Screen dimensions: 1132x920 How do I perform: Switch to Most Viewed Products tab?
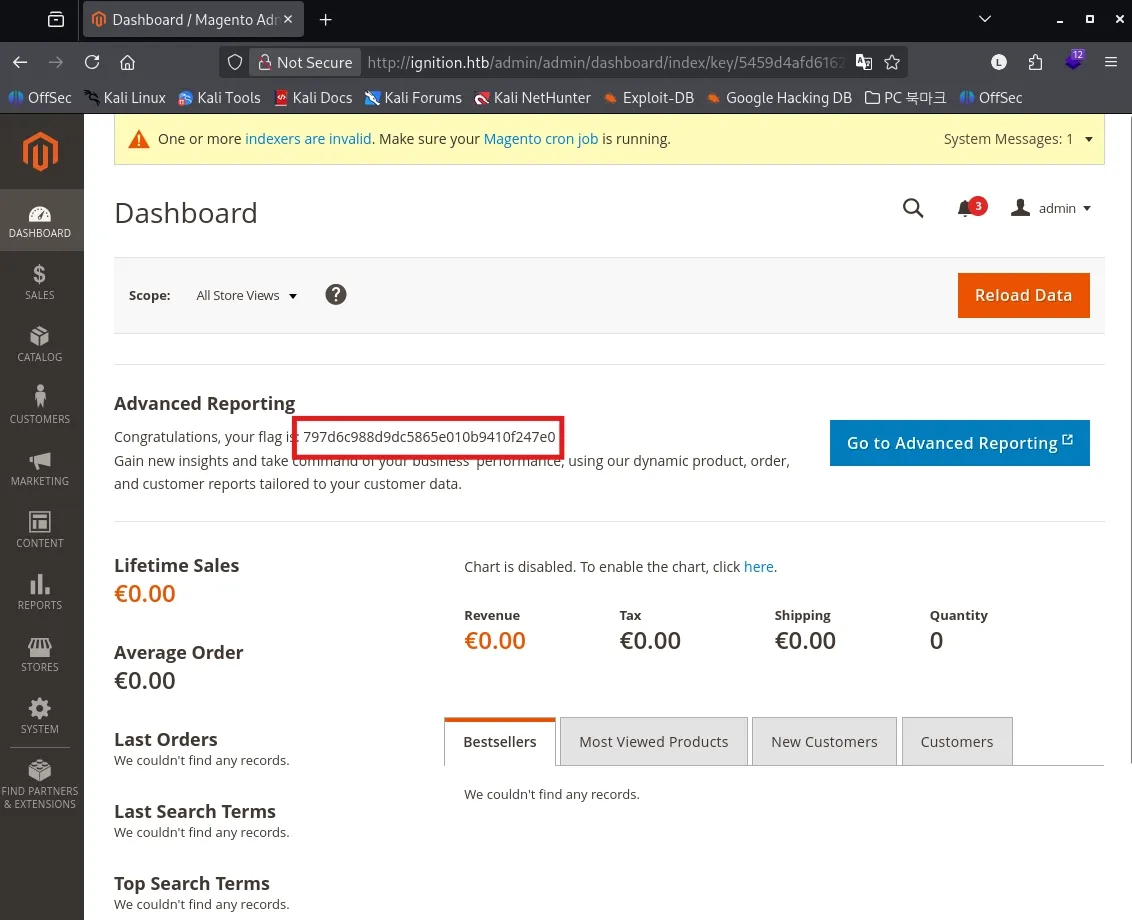click(653, 742)
